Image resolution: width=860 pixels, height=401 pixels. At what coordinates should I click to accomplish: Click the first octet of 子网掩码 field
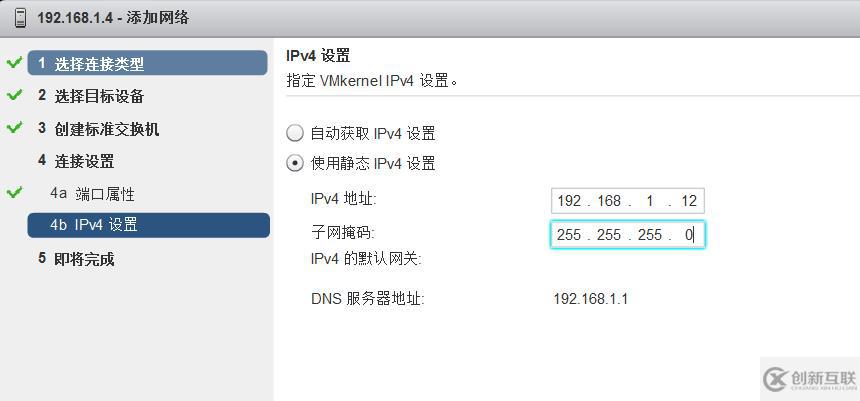click(570, 235)
